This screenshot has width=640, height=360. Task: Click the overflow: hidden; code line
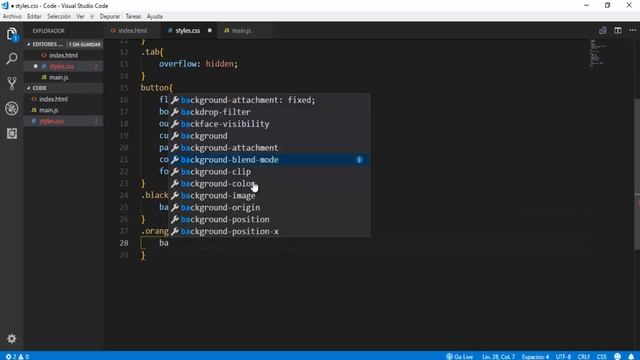(x=198, y=64)
